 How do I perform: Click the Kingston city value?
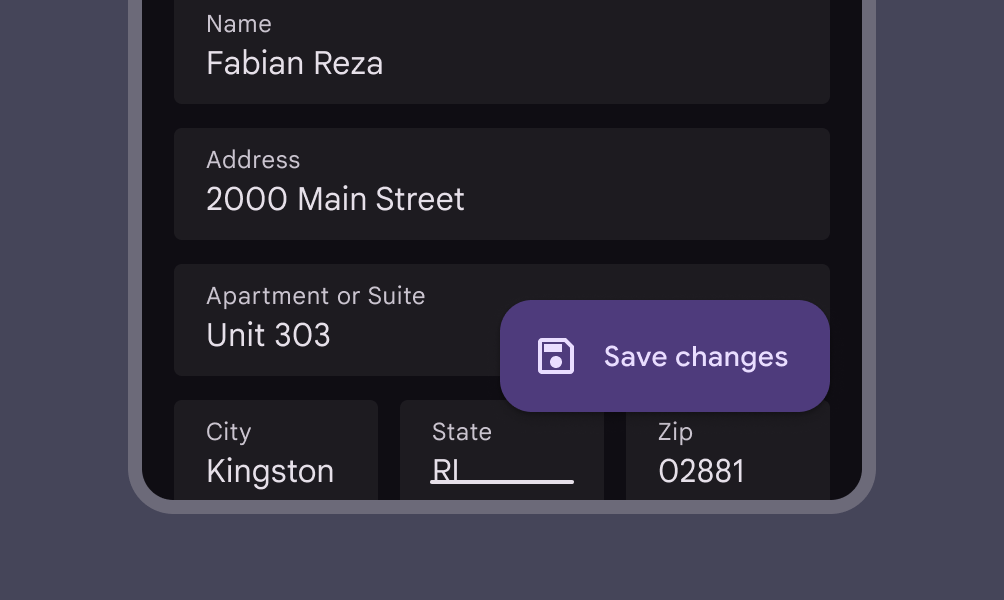click(x=270, y=472)
